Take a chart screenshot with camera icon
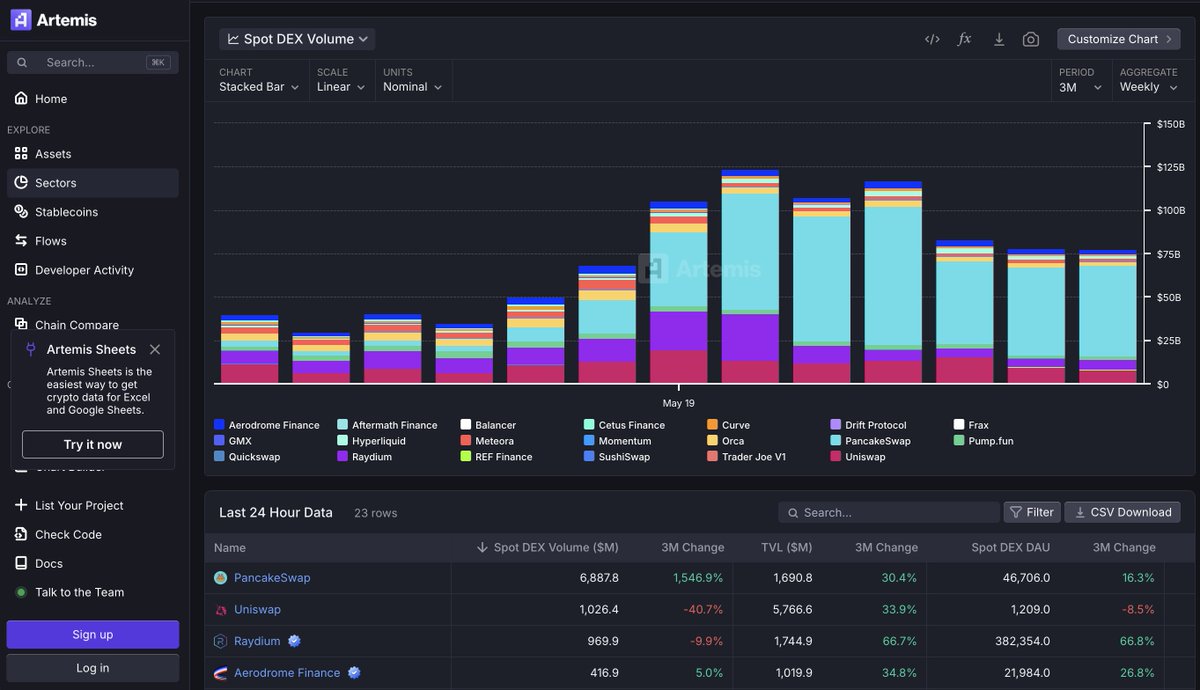Image resolution: width=1200 pixels, height=690 pixels. tap(1030, 39)
